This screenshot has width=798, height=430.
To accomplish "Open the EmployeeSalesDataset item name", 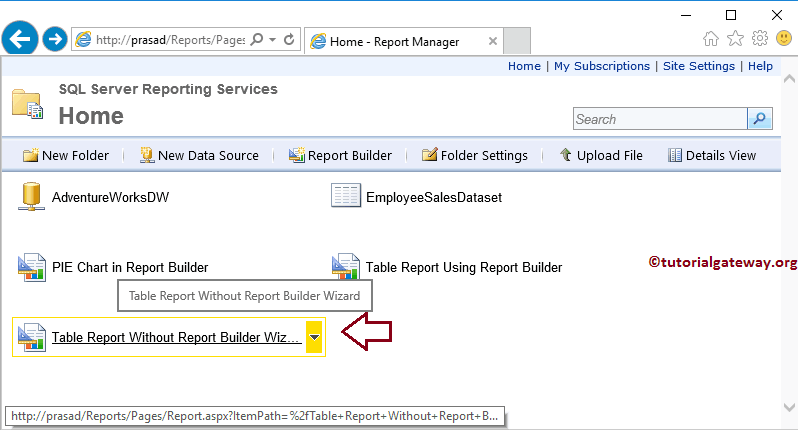I will 434,197.
